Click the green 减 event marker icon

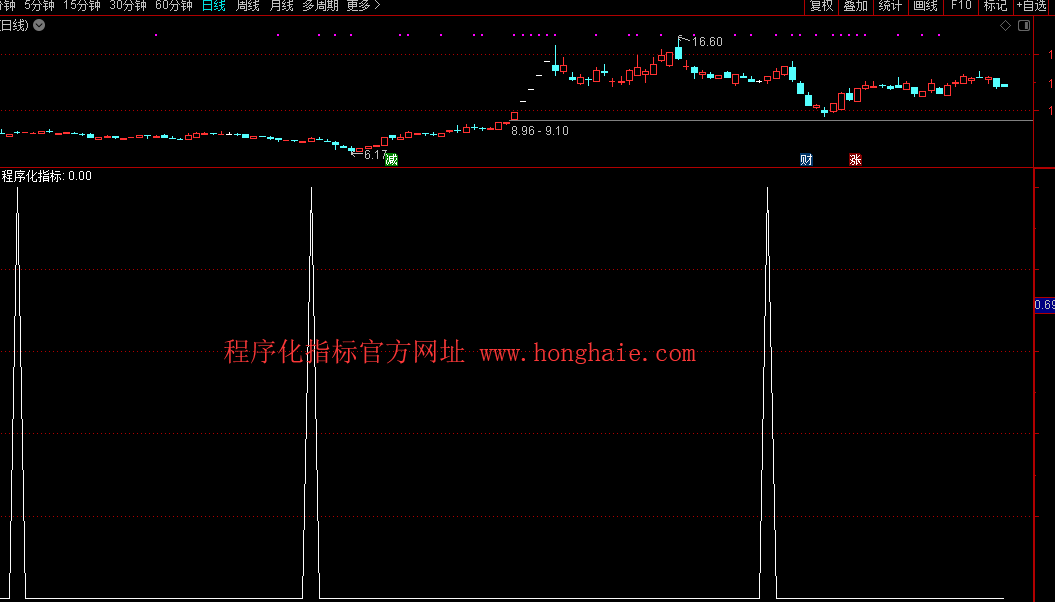(391, 160)
